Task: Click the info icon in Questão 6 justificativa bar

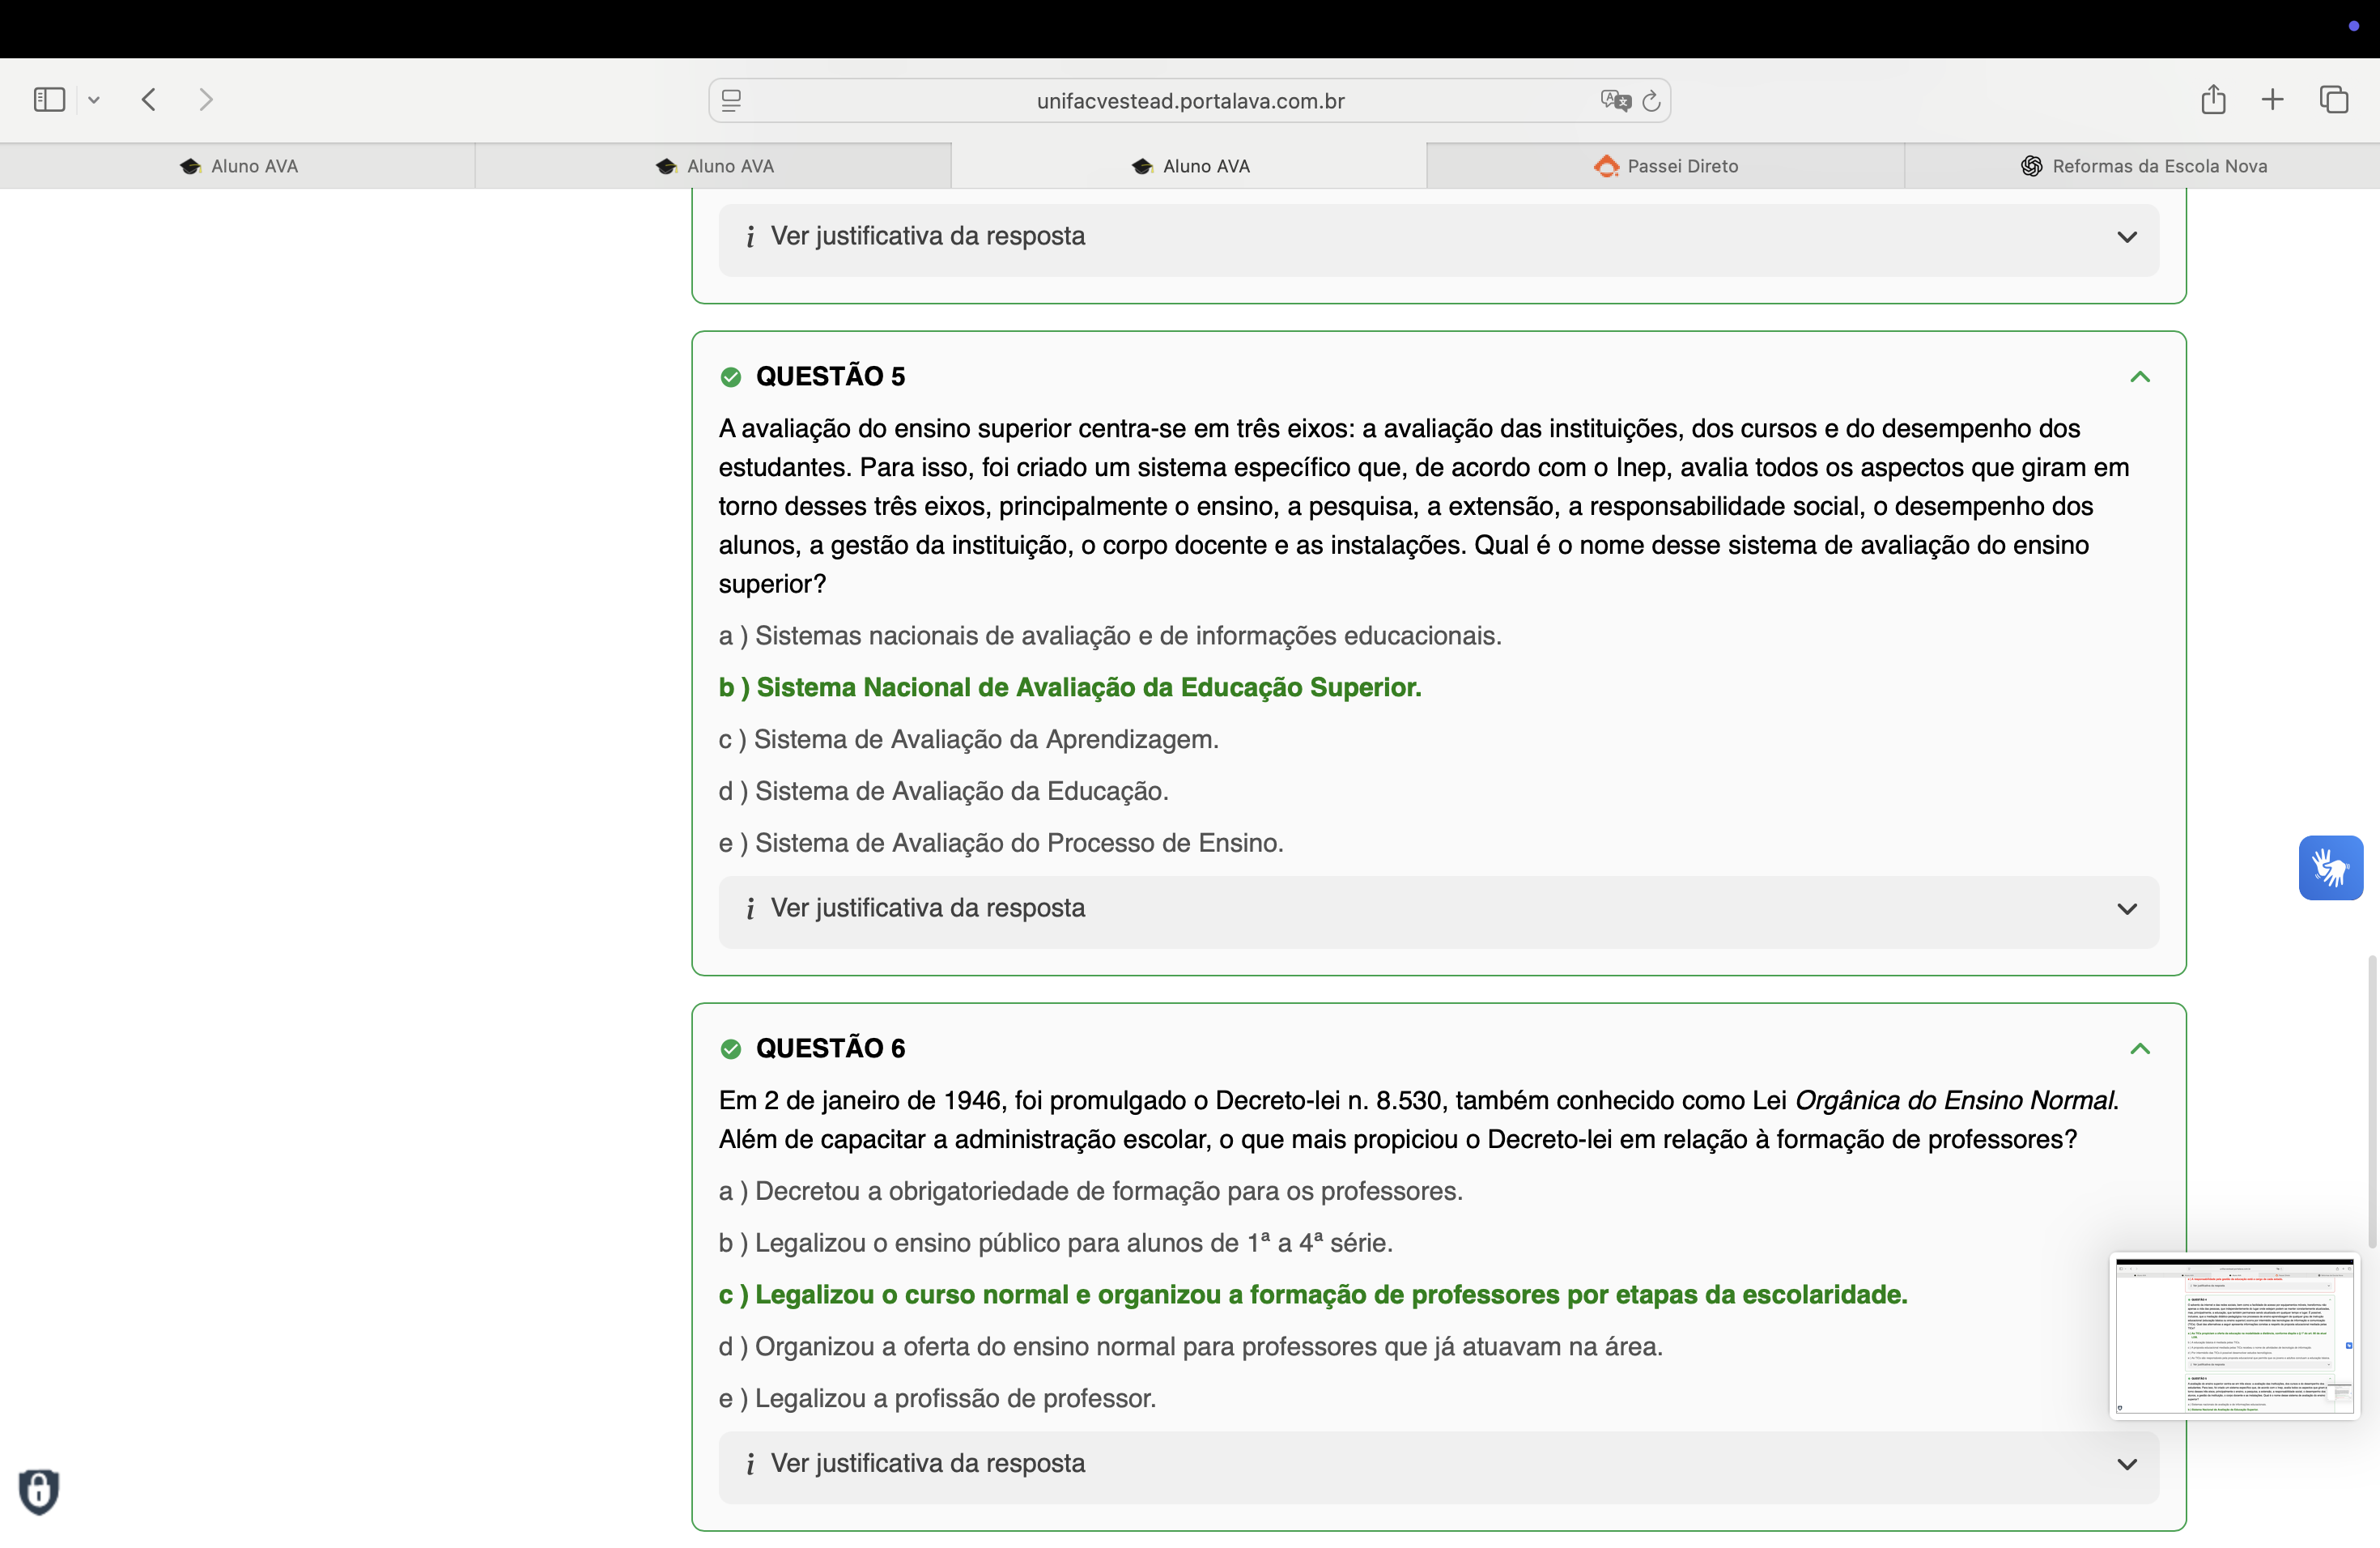Action: pyautogui.click(x=750, y=1465)
